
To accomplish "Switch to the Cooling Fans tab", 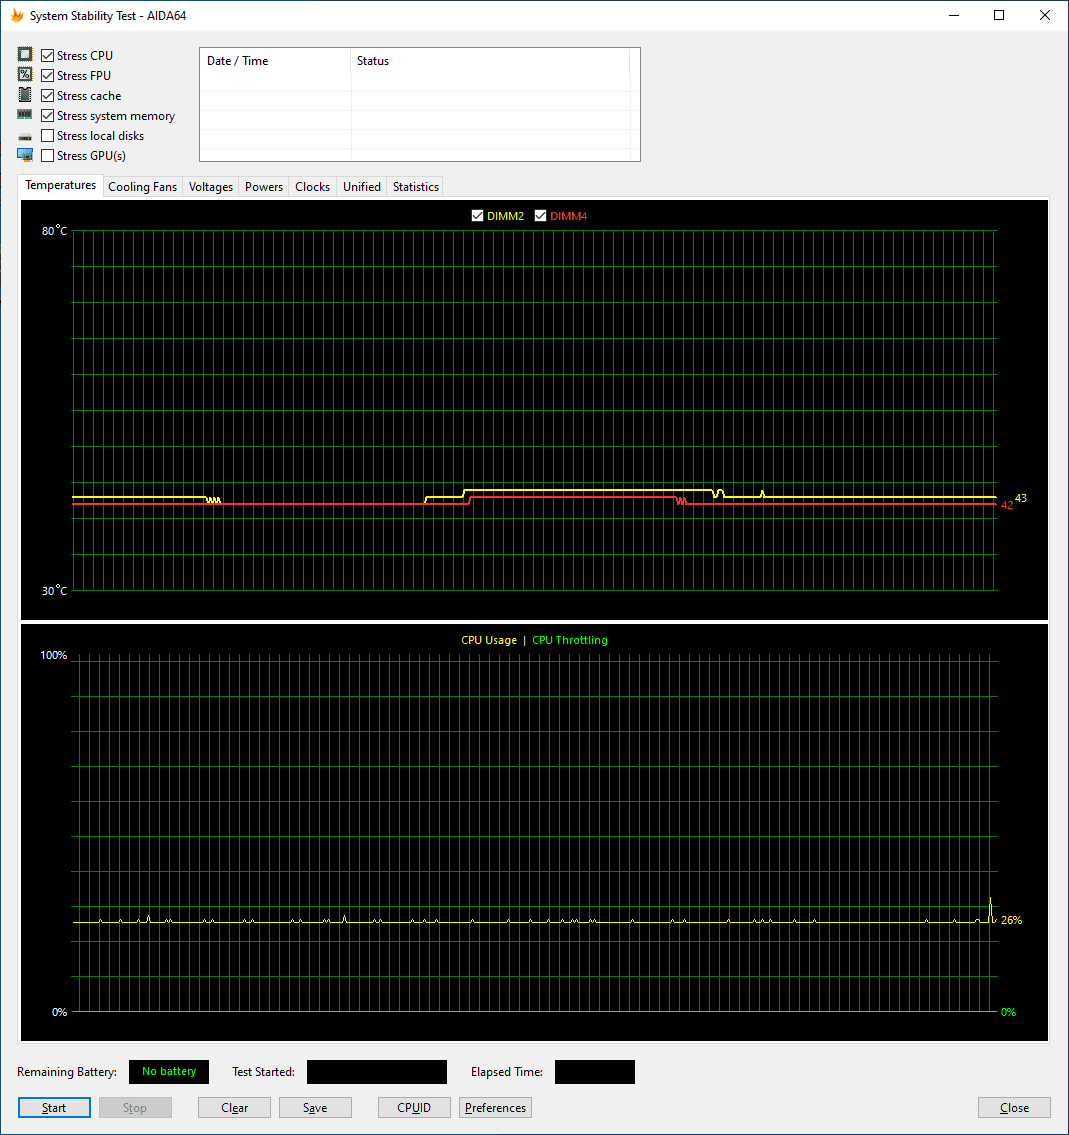I will 143,187.
